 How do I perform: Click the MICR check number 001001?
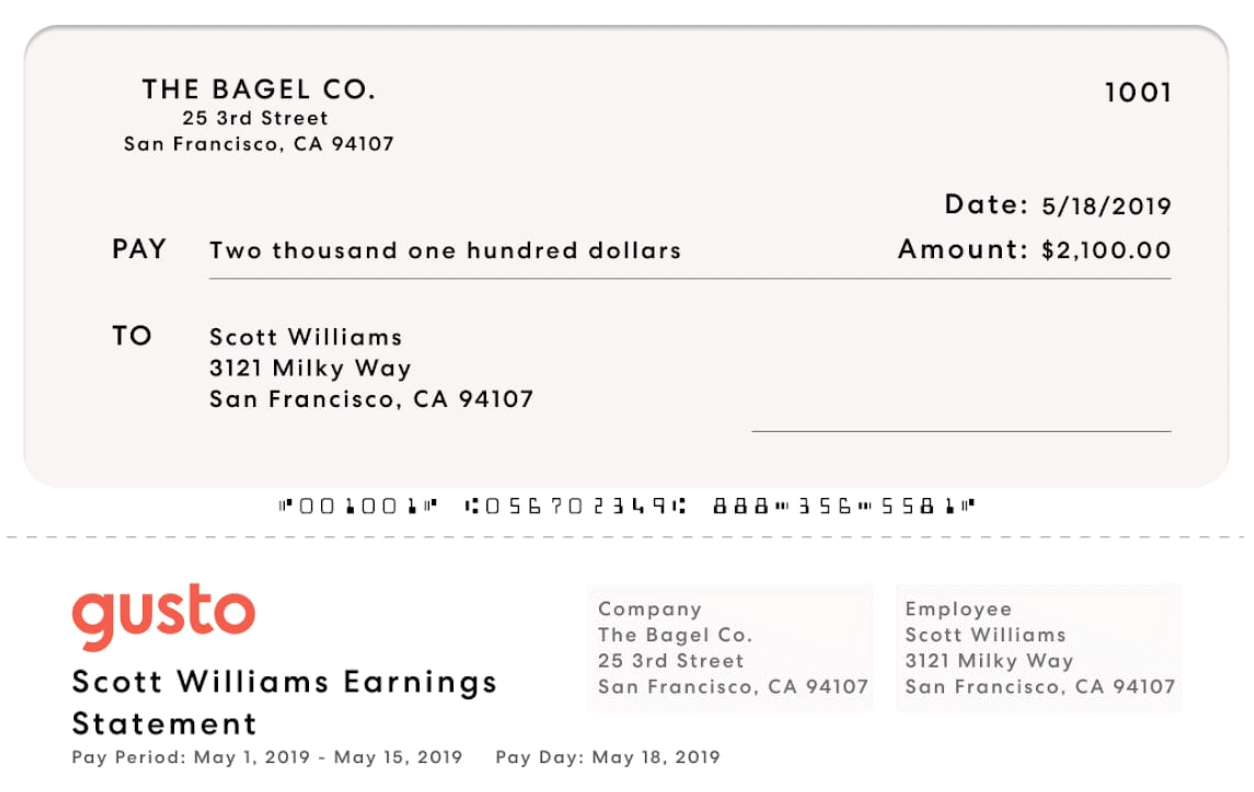(x=358, y=506)
